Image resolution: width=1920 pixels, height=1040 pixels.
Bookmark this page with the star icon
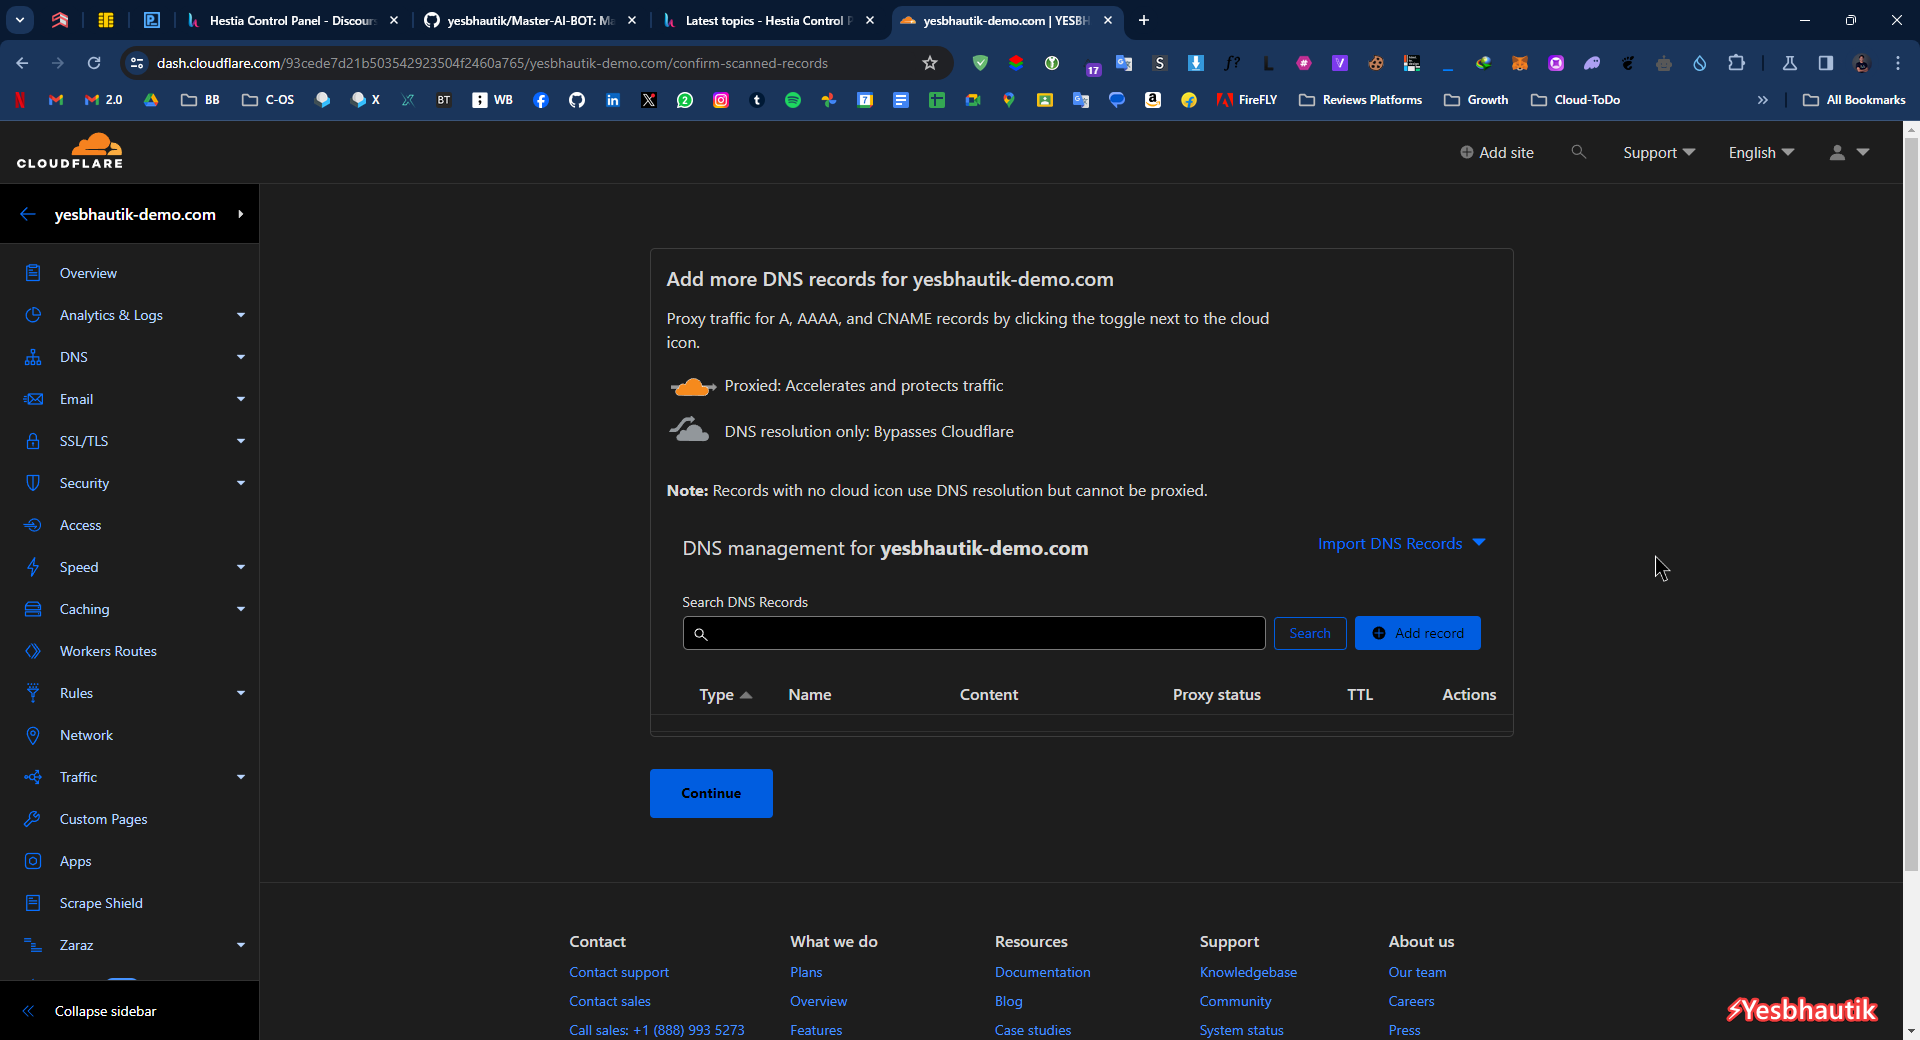[930, 63]
